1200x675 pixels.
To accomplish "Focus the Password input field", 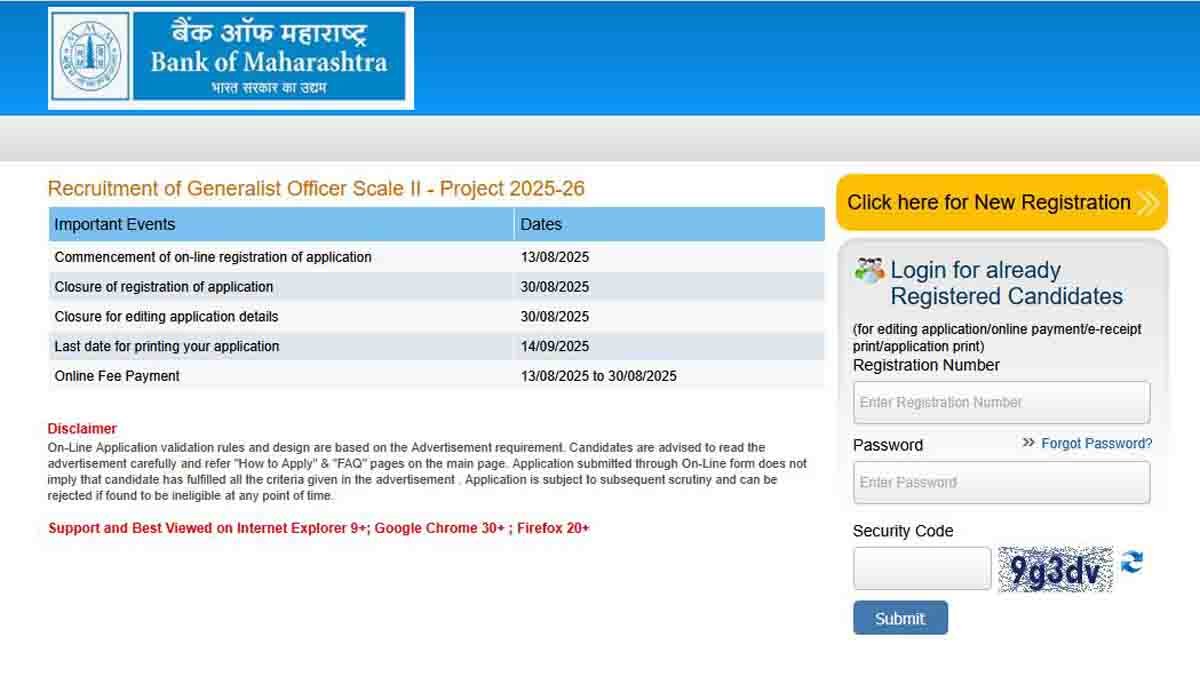I will pos(1001,482).
